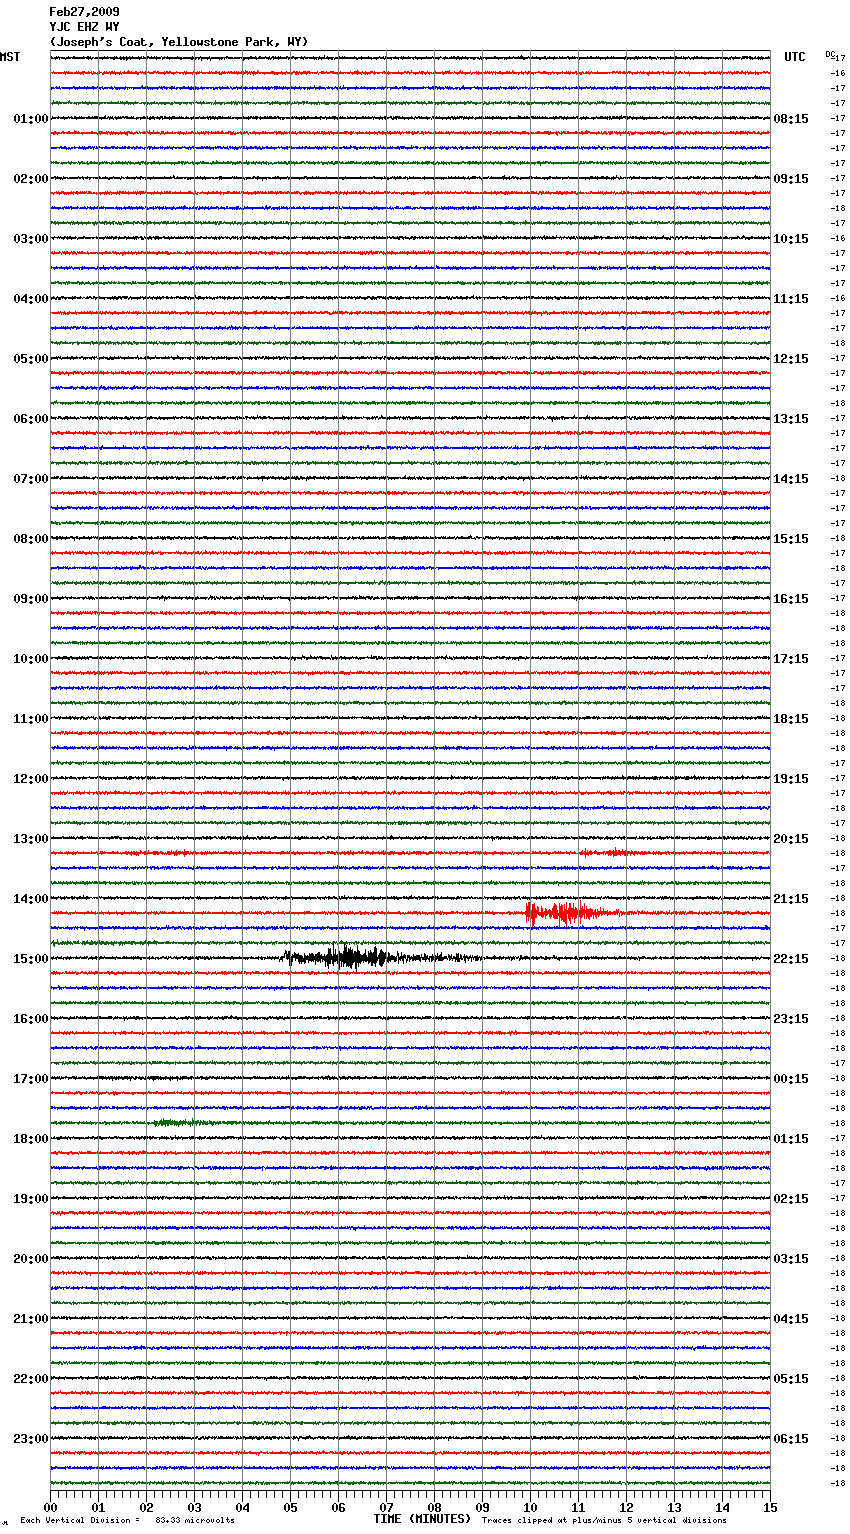Select the 10:15 UTC time label

[x=791, y=239]
